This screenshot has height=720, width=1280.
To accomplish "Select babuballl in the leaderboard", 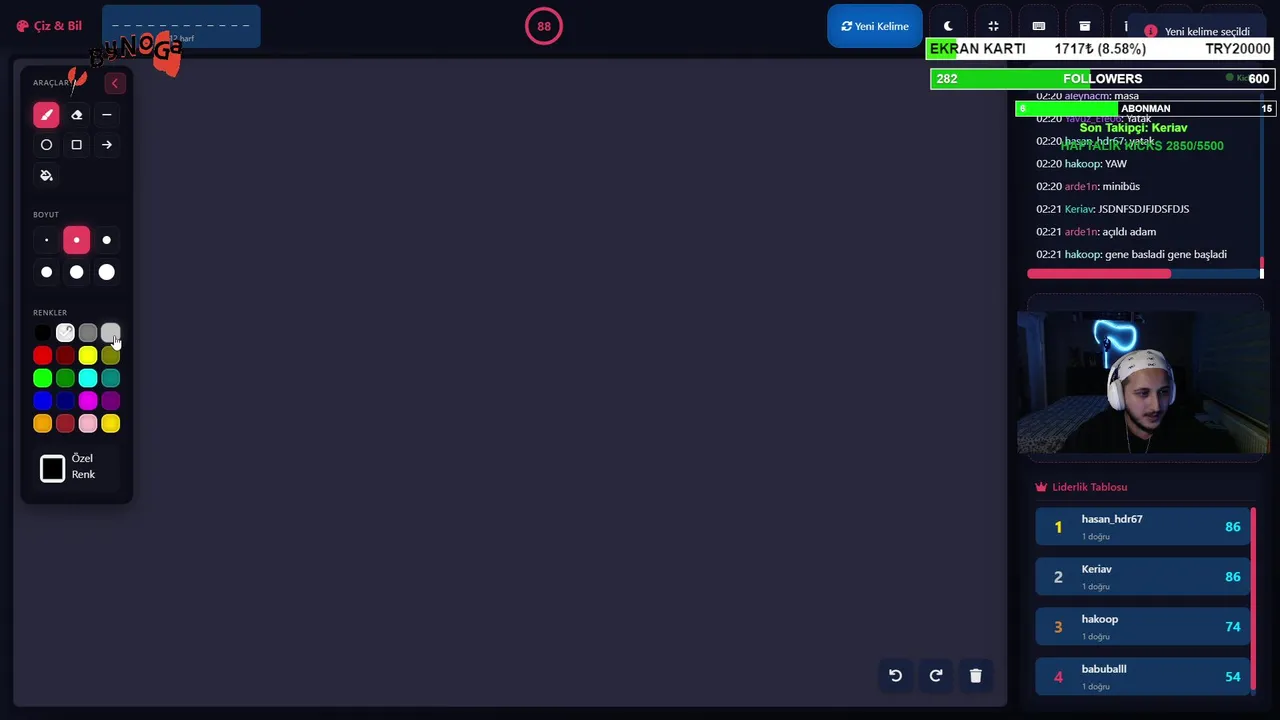I will 1143,677.
